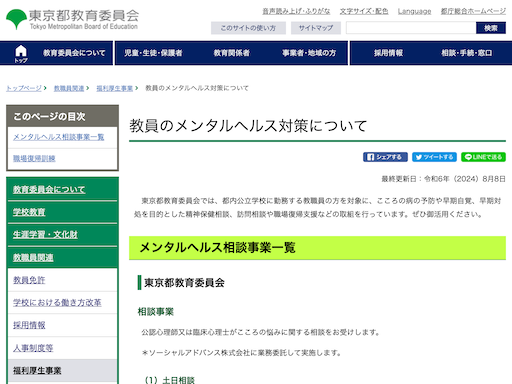Open 教育委員会について in the navigation bar
The width and height of the screenshot is (512, 384).
(74, 53)
